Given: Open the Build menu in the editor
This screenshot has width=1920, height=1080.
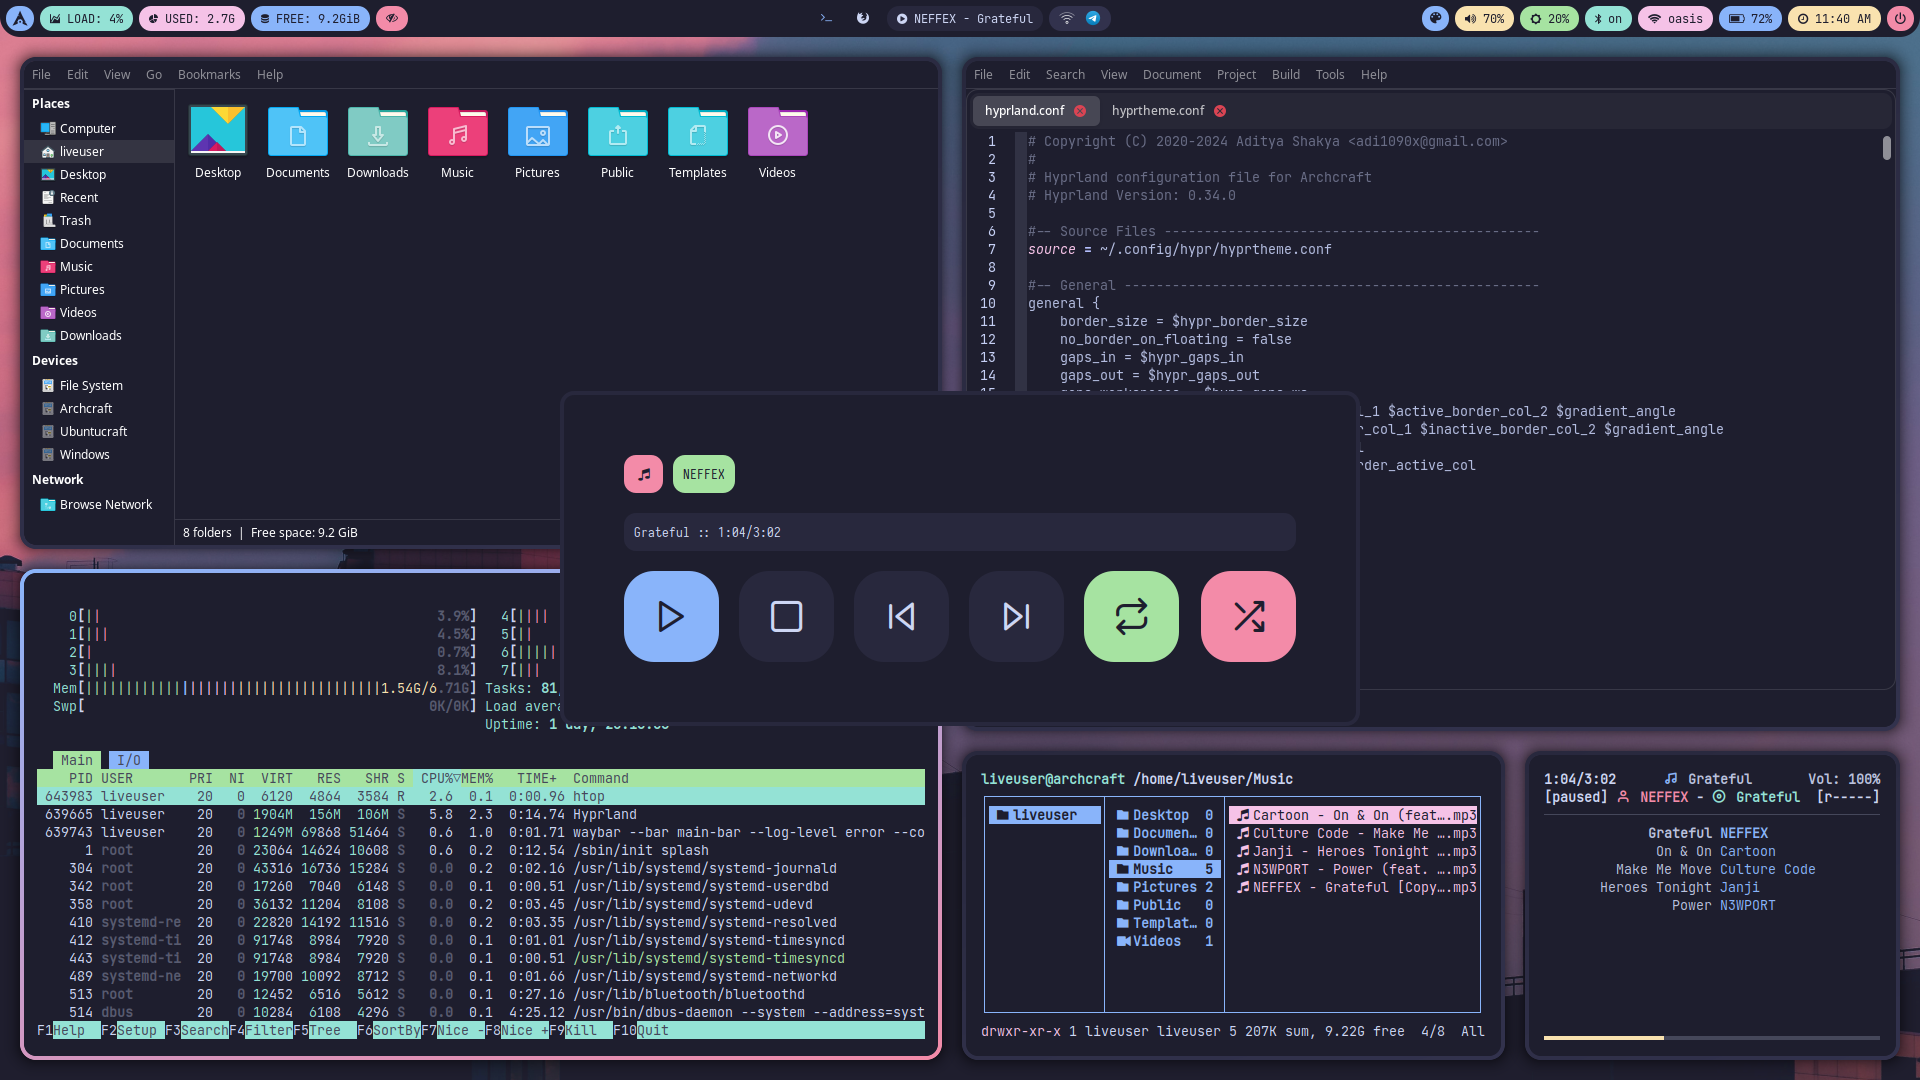Looking at the screenshot, I should click(1285, 74).
